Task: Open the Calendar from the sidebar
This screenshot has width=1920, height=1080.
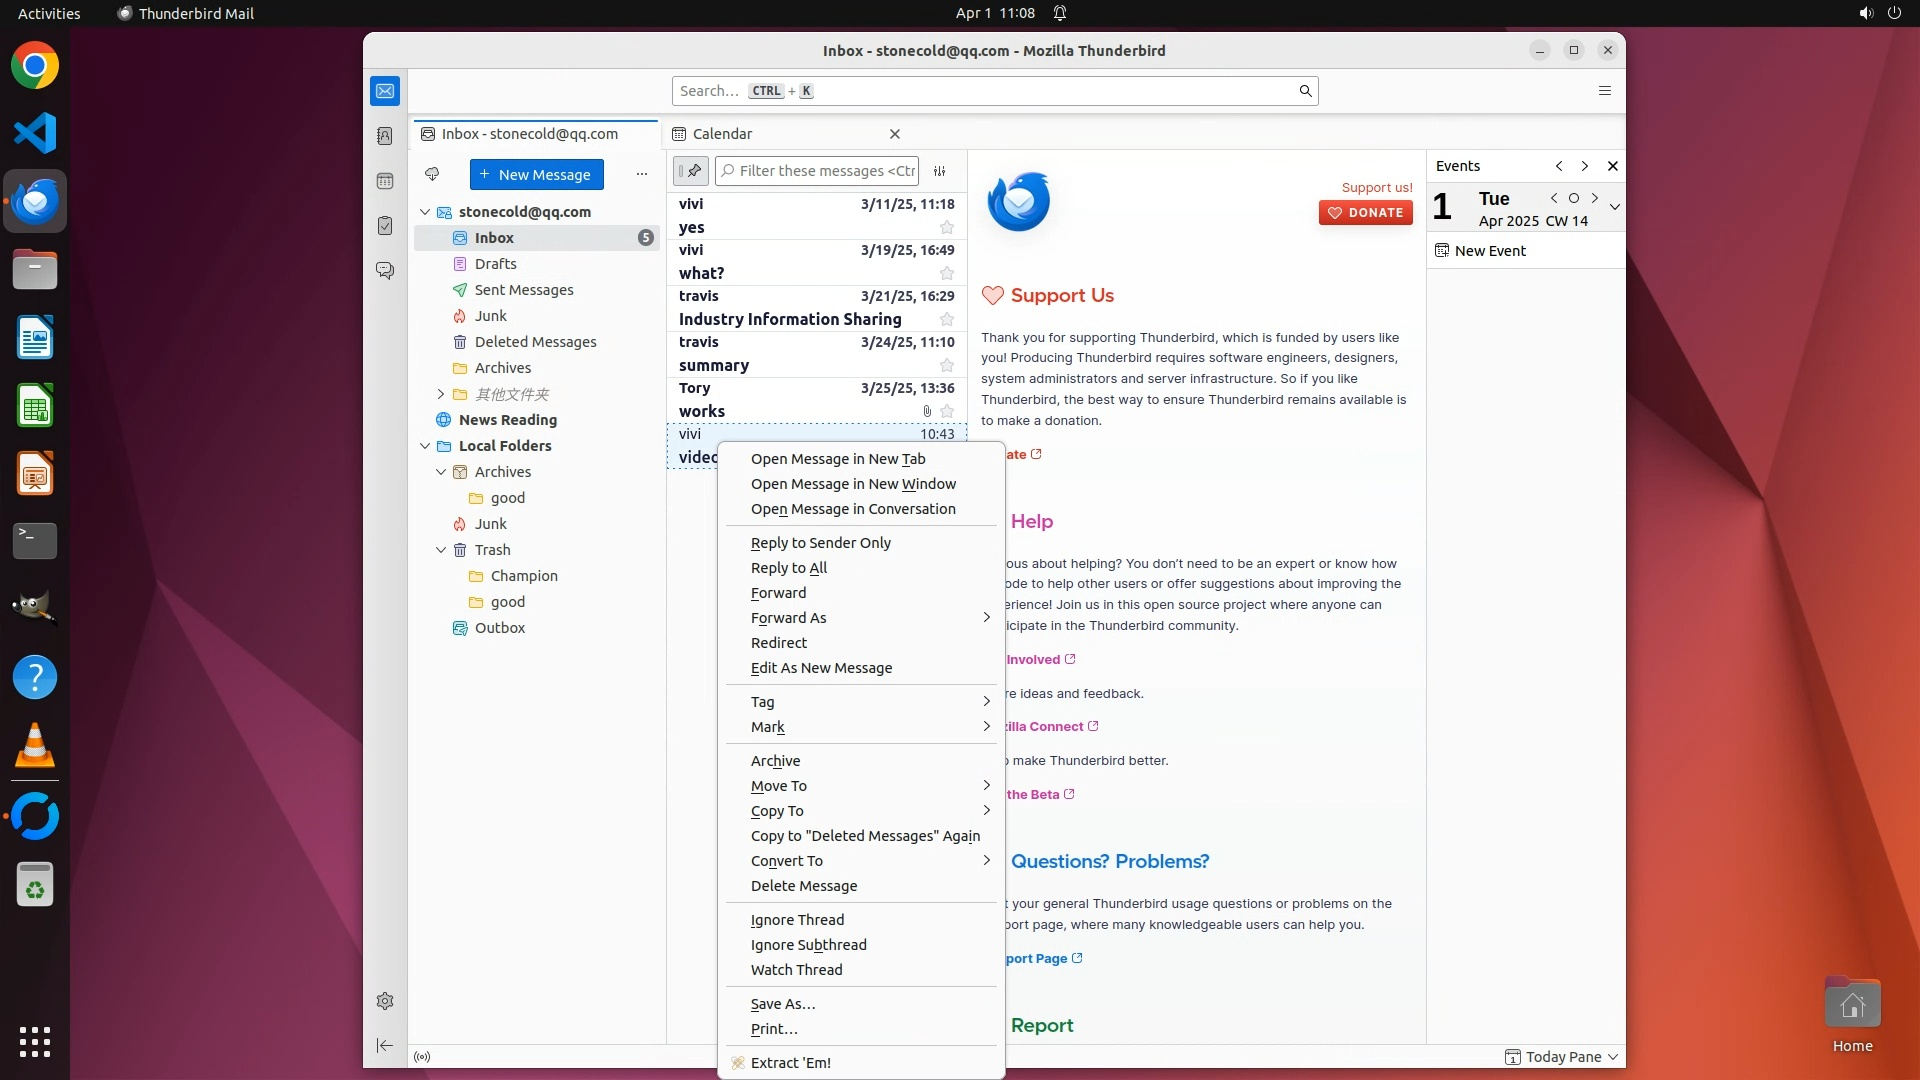Action: pyautogui.click(x=385, y=181)
